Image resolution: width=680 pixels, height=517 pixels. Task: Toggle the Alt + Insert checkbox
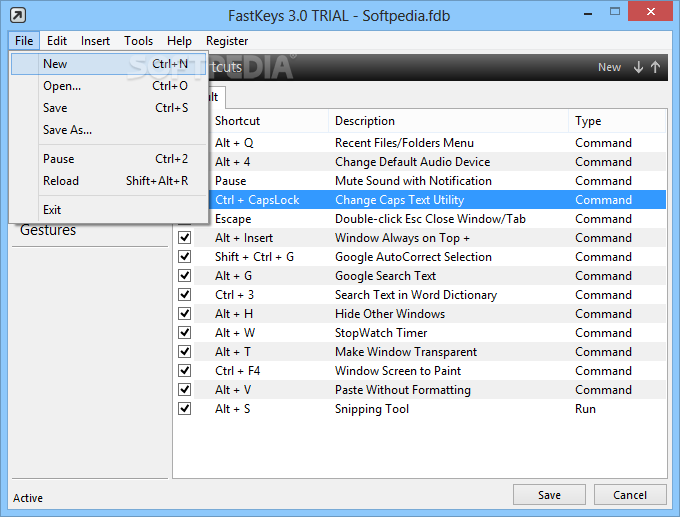pos(184,238)
